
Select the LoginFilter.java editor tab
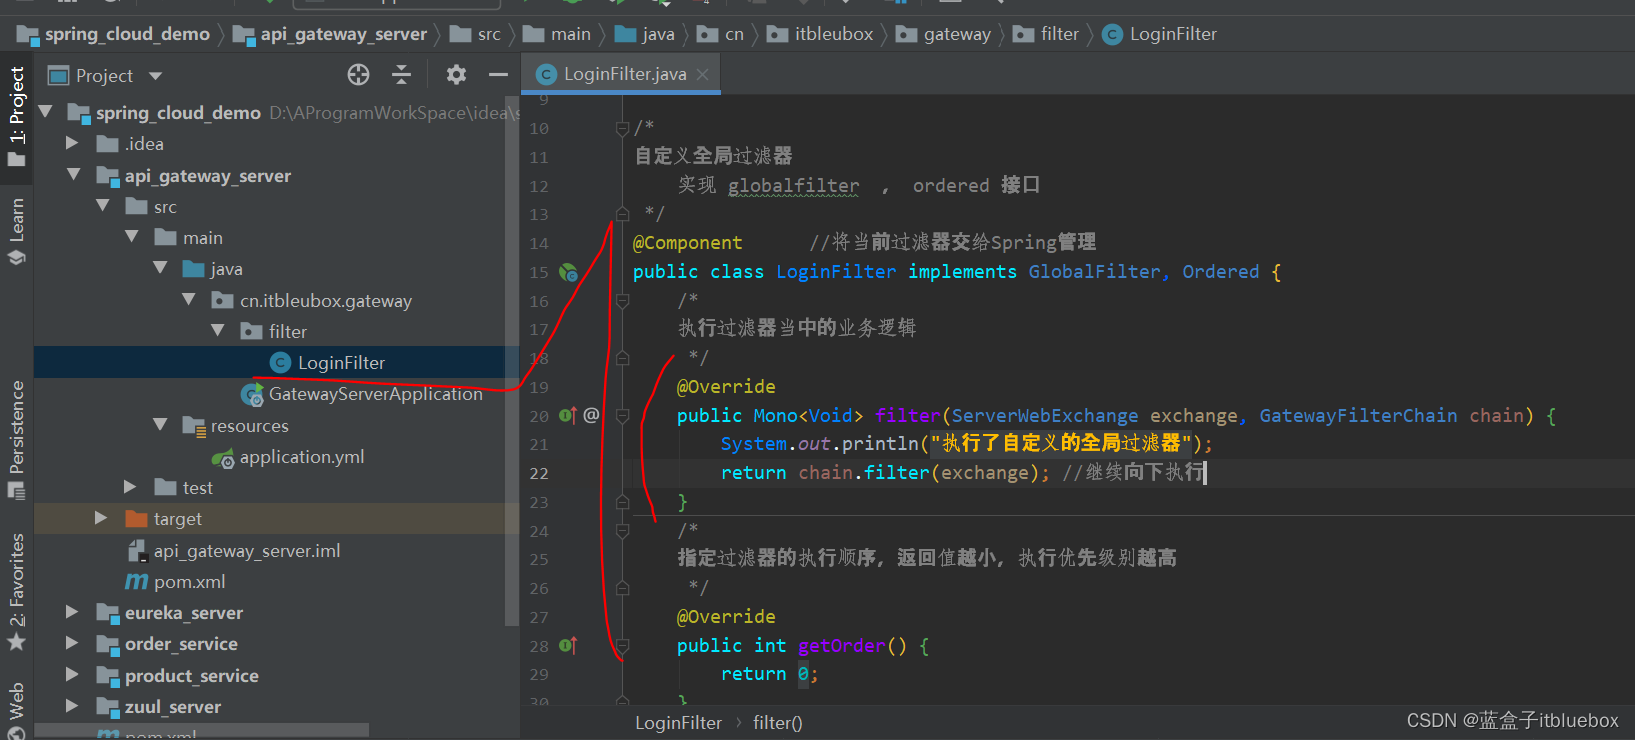pyautogui.click(x=621, y=74)
